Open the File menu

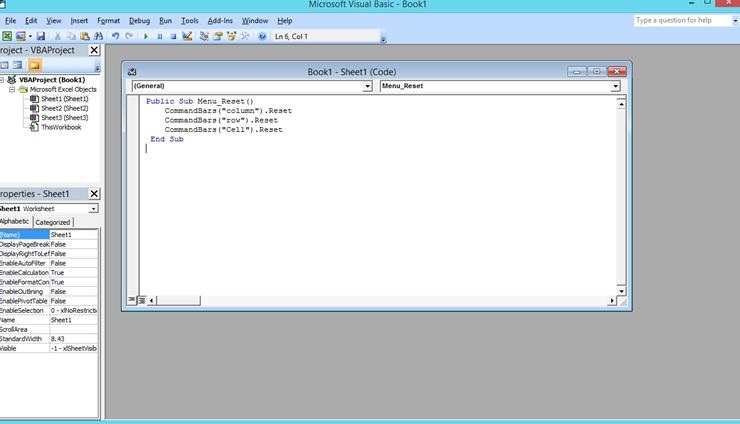10,21
